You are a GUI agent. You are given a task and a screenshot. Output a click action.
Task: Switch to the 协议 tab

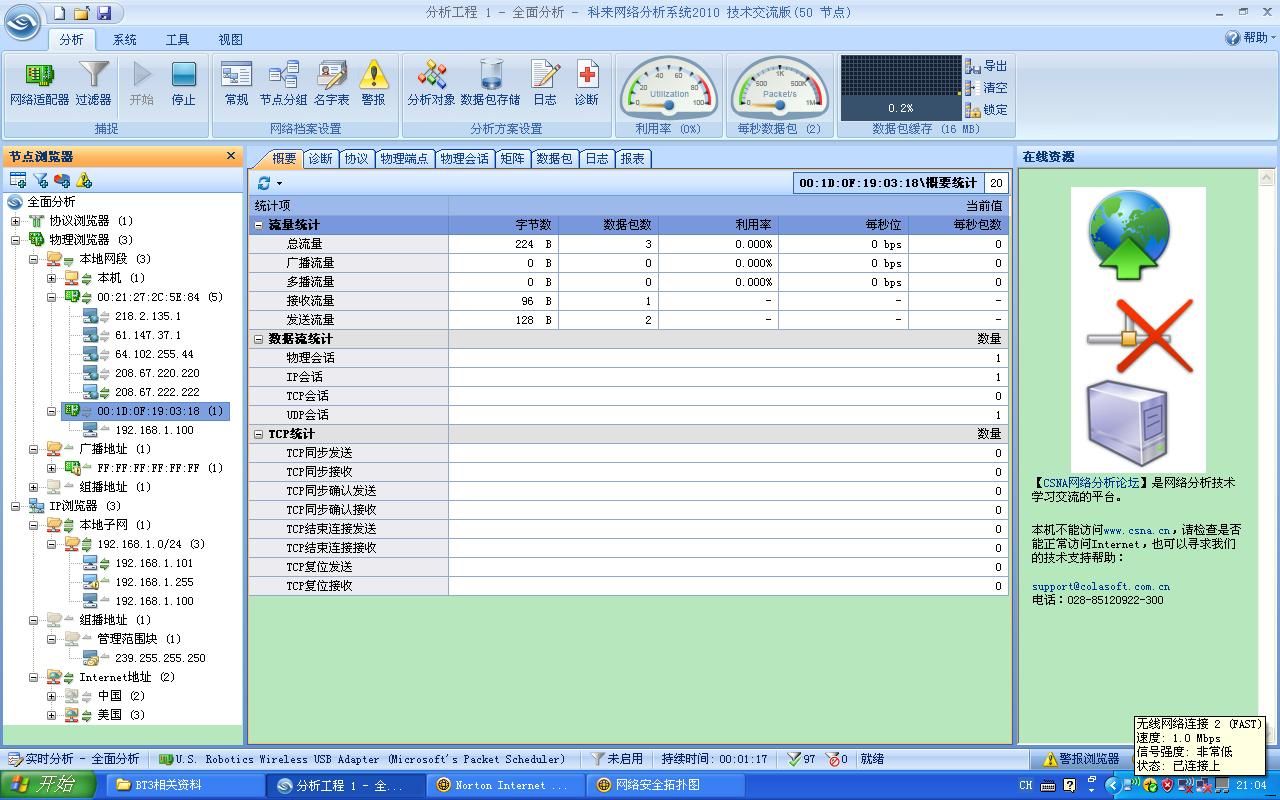click(356, 158)
